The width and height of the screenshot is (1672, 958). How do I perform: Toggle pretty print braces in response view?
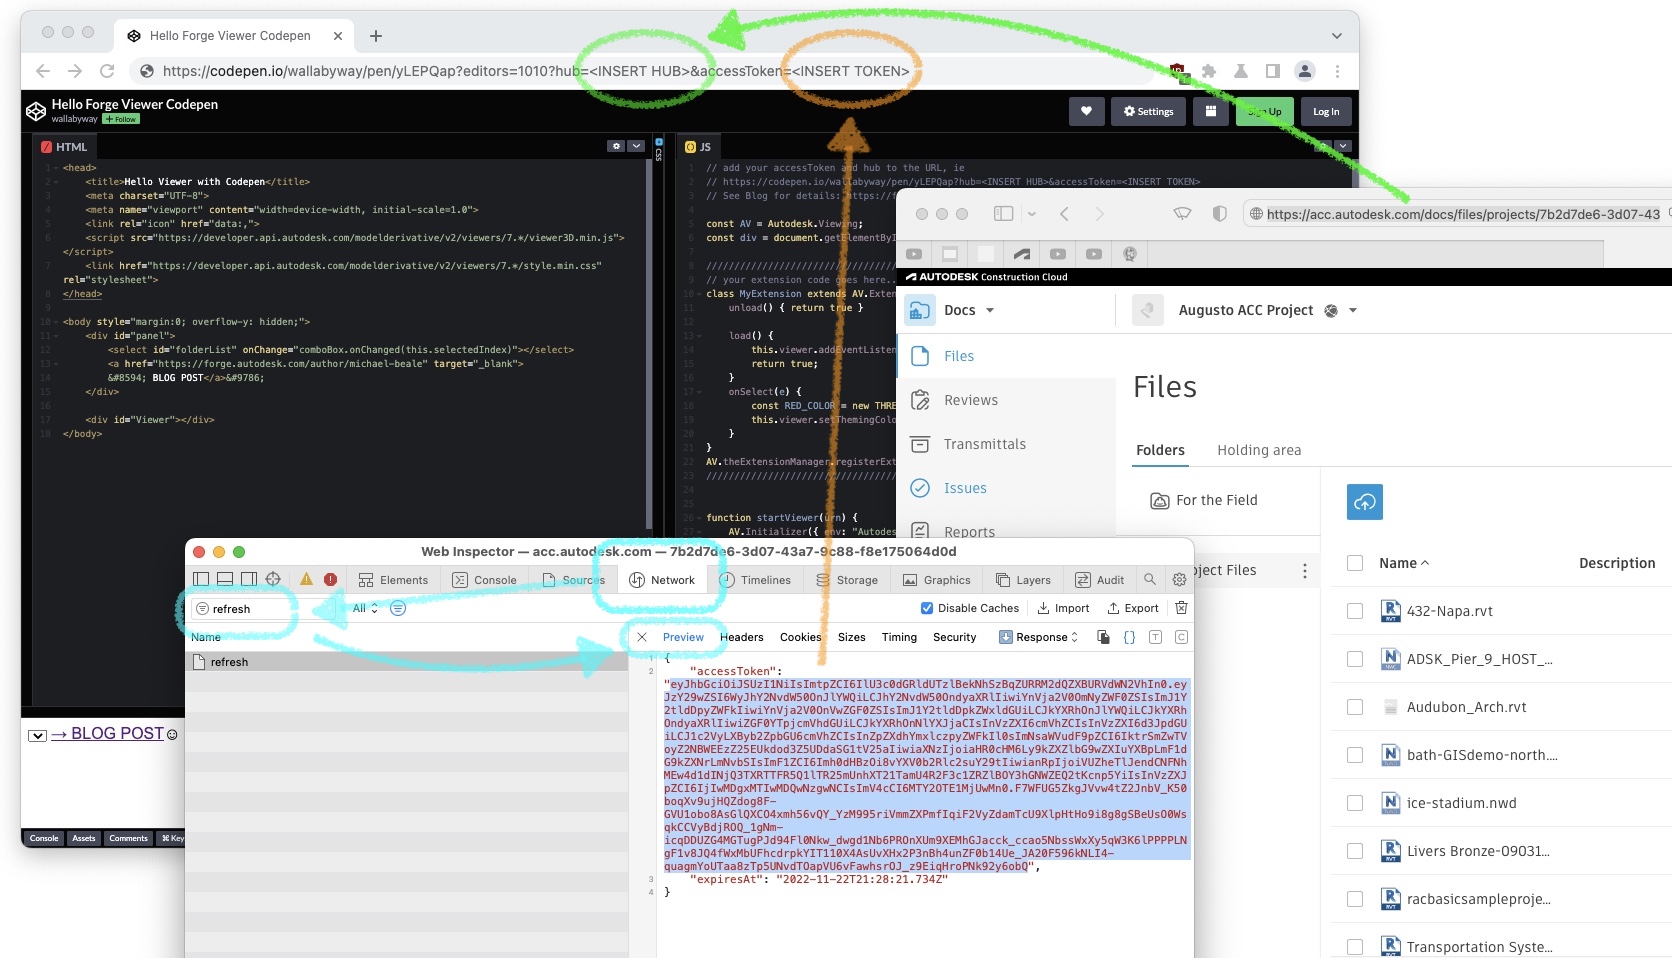[1129, 637]
